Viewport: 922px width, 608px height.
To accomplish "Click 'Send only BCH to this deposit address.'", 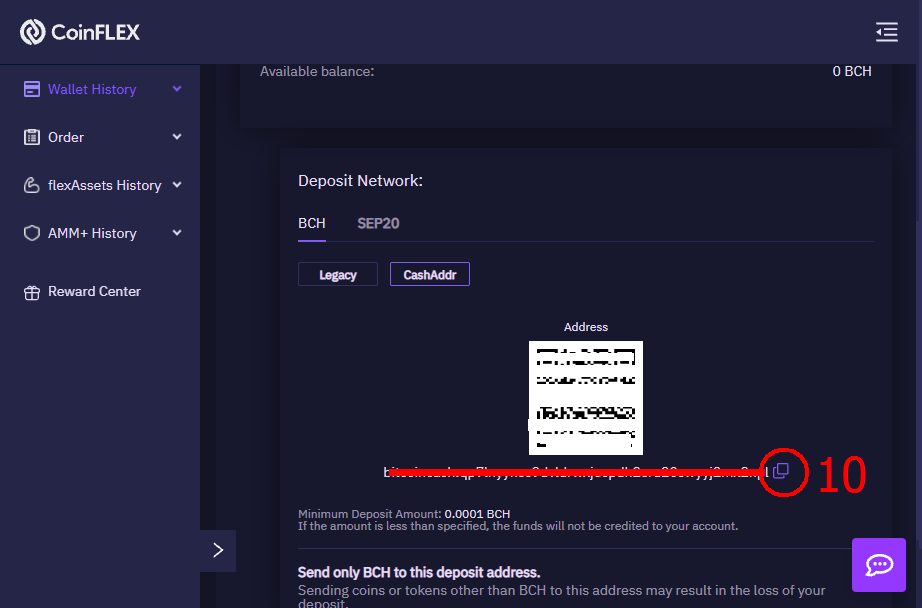I will 419,572.
